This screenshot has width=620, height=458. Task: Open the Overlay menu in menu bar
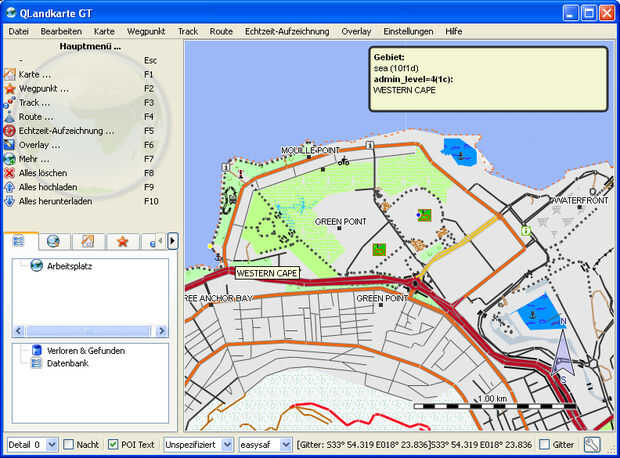tap(356, 31)
